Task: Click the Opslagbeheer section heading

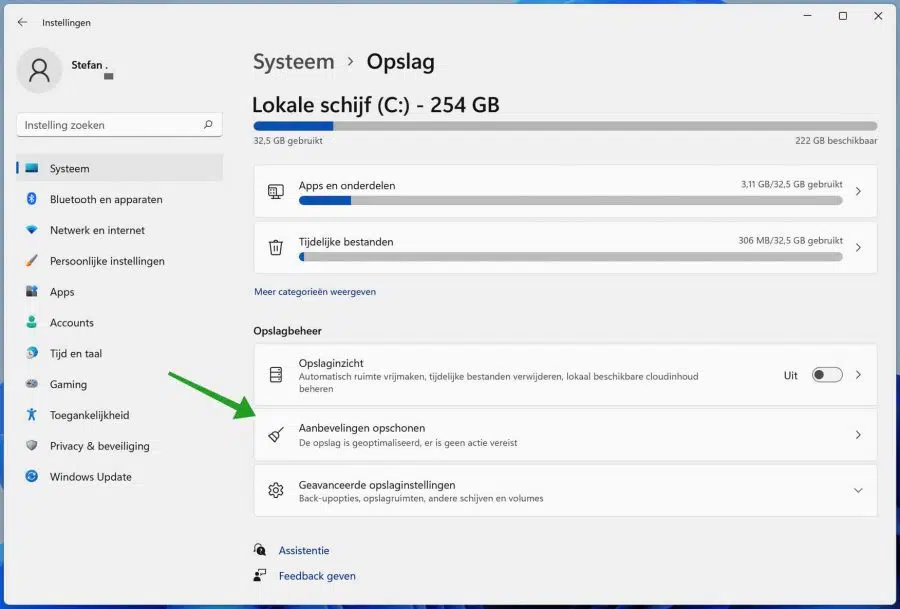Action: pos(287,331)
